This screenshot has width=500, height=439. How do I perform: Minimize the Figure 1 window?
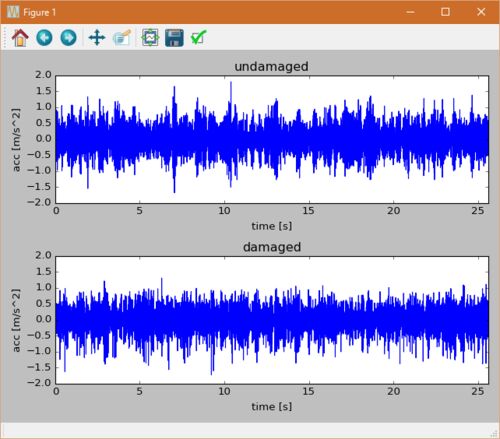411,12
